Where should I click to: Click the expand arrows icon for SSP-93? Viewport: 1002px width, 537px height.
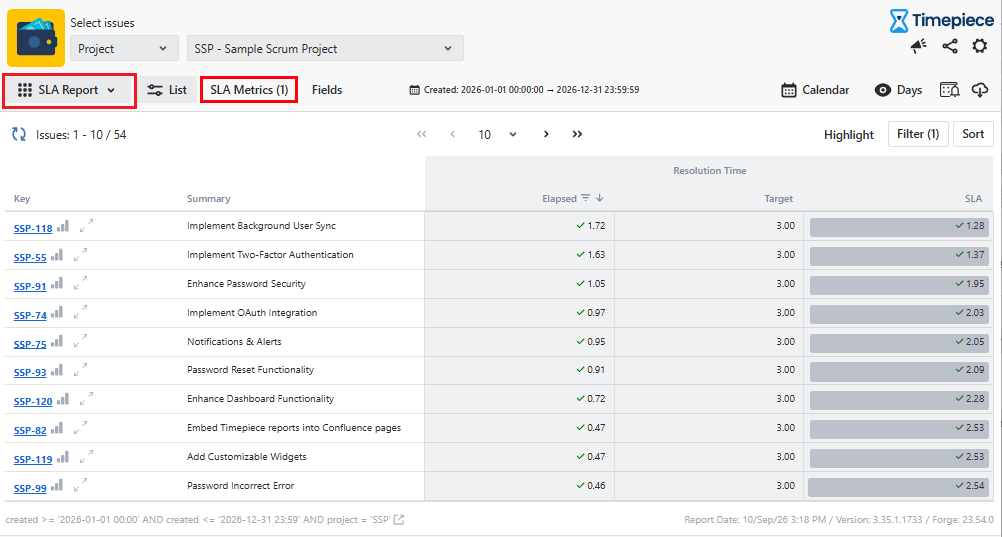[81, 370]
